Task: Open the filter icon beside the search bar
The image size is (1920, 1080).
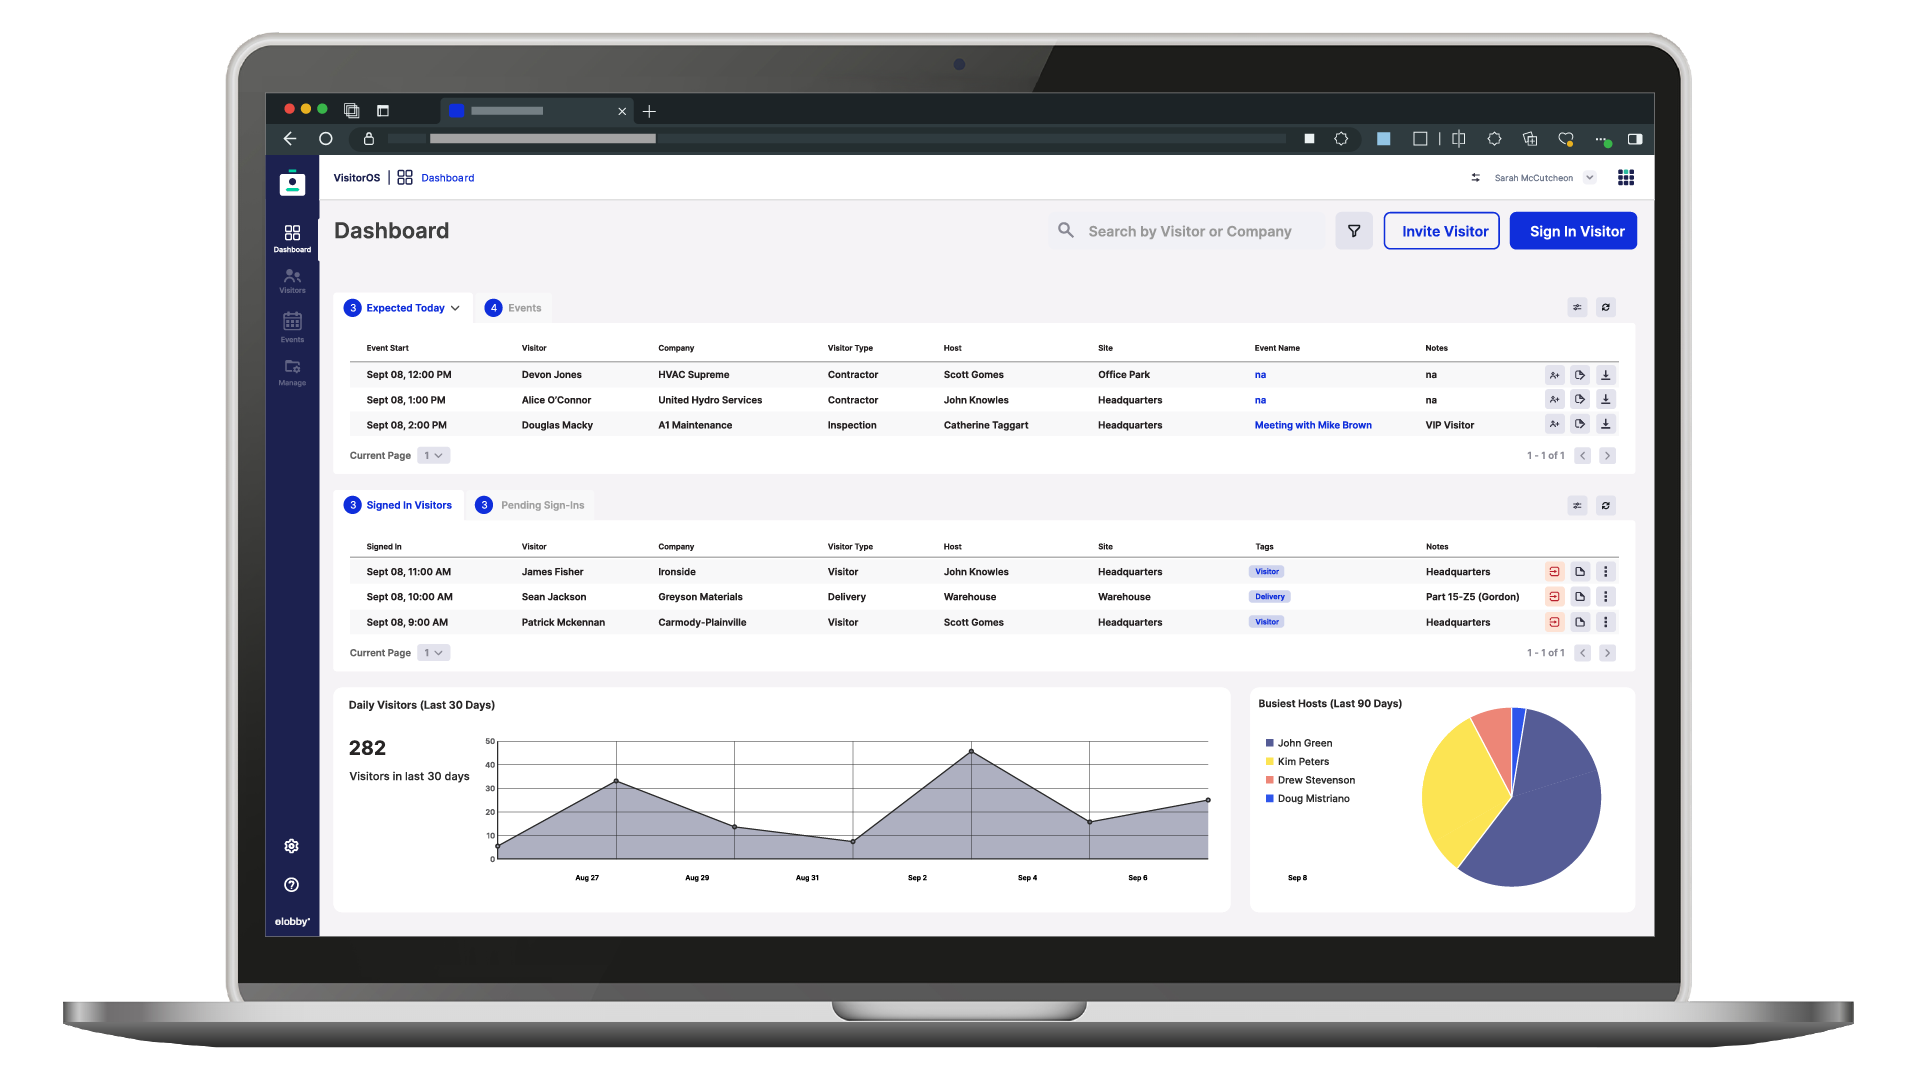Action: (x=1354, y=230)
